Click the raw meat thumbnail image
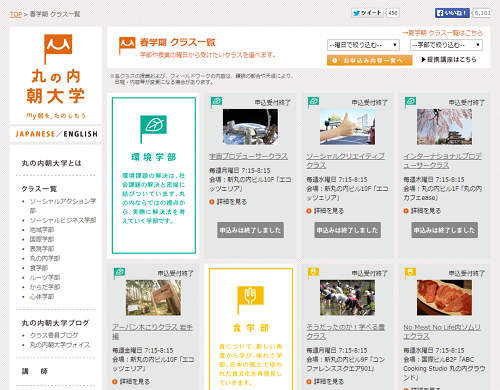 [444, 298]
